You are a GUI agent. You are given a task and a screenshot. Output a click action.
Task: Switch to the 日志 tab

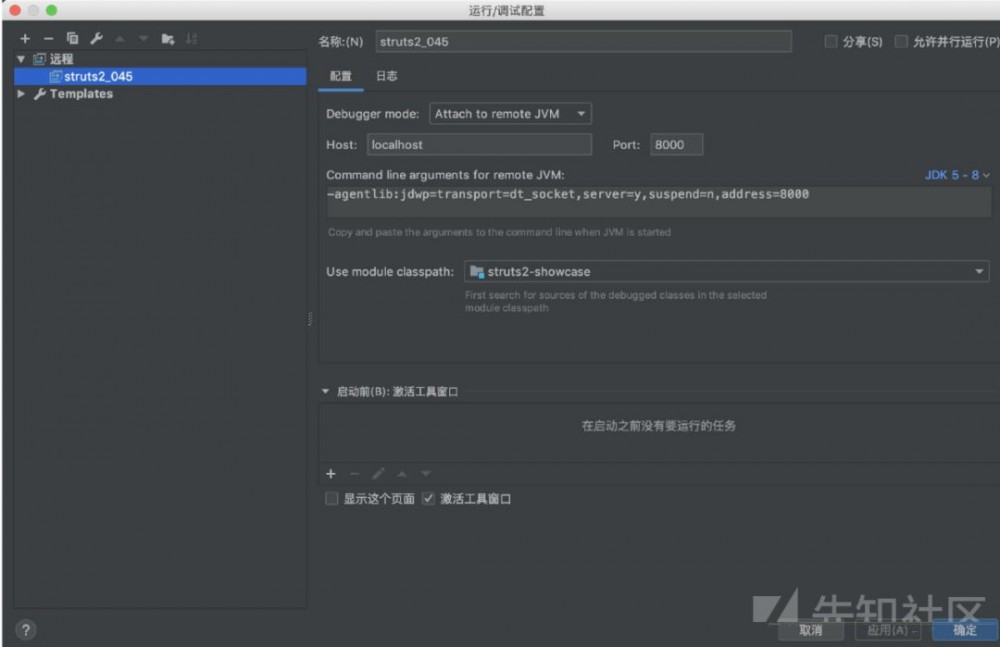386,75
